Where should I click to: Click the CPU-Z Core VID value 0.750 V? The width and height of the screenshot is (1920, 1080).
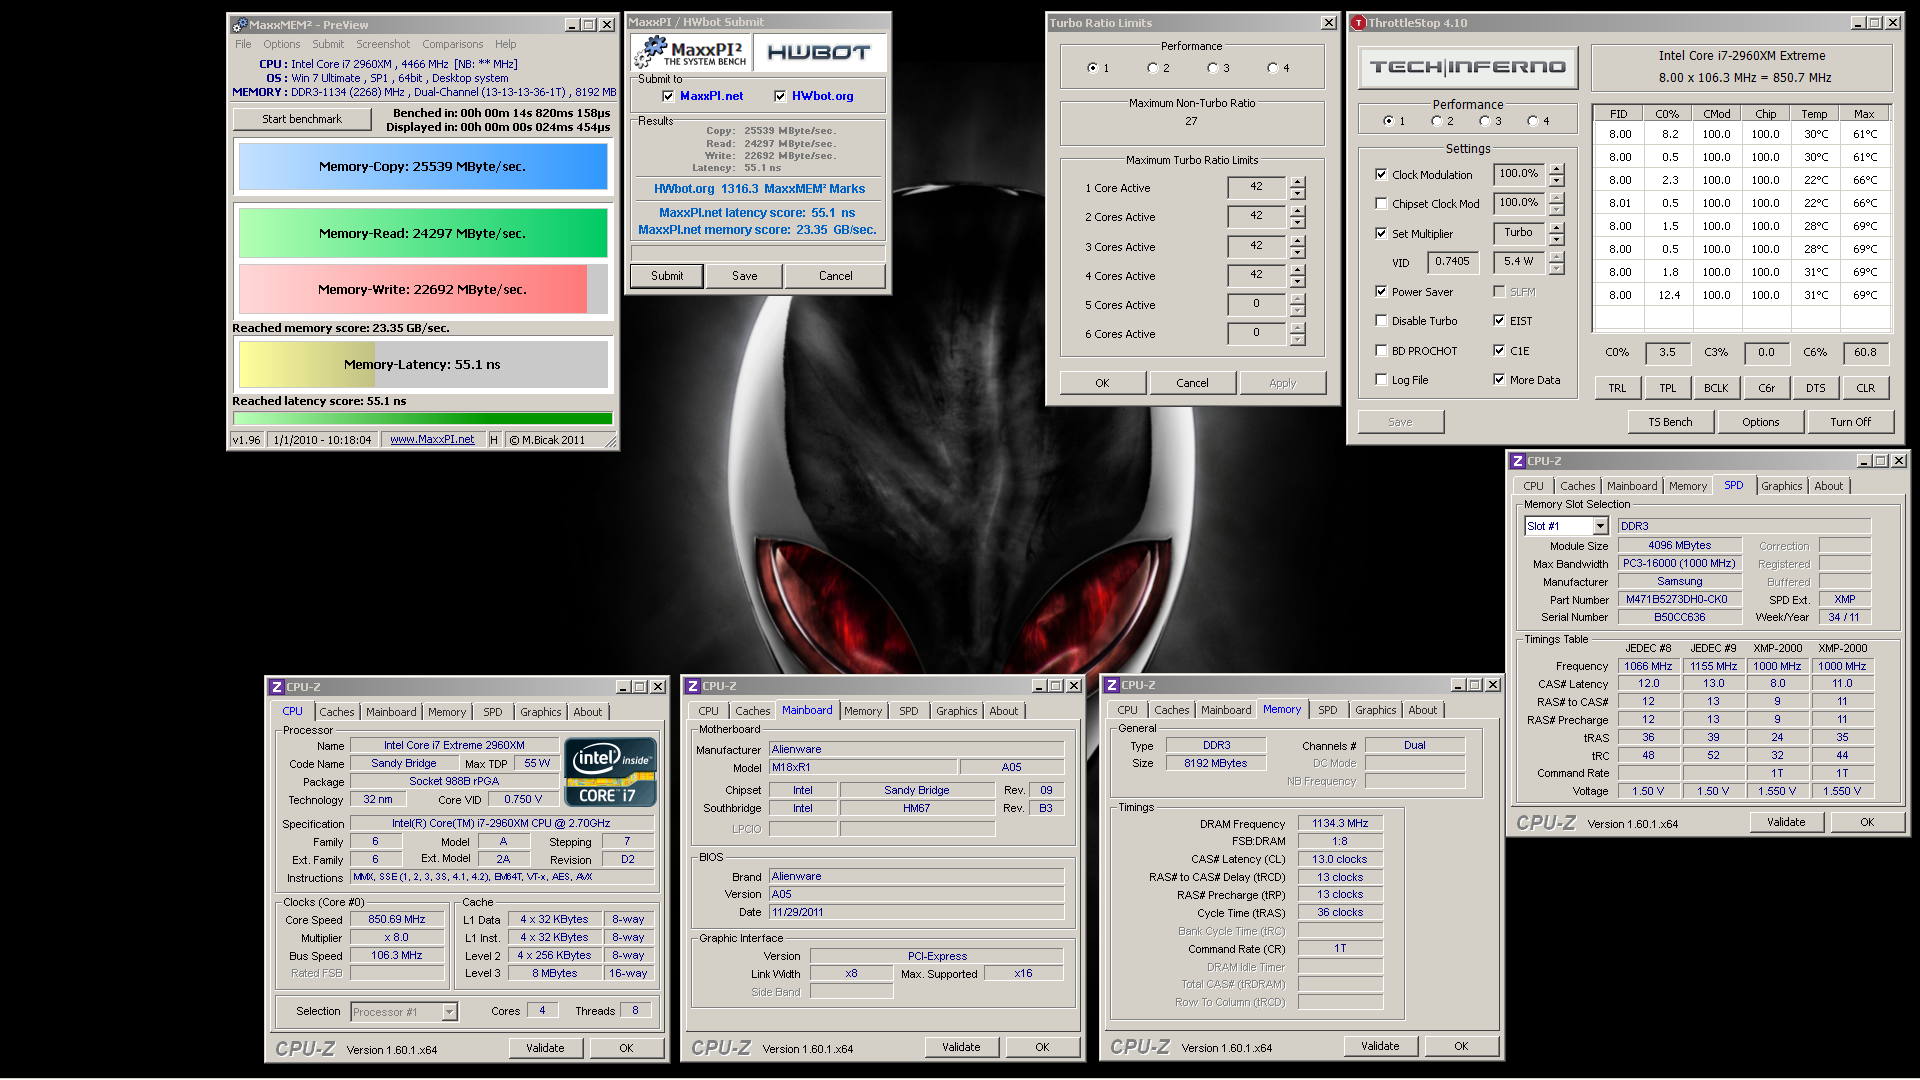click(523, 800)
